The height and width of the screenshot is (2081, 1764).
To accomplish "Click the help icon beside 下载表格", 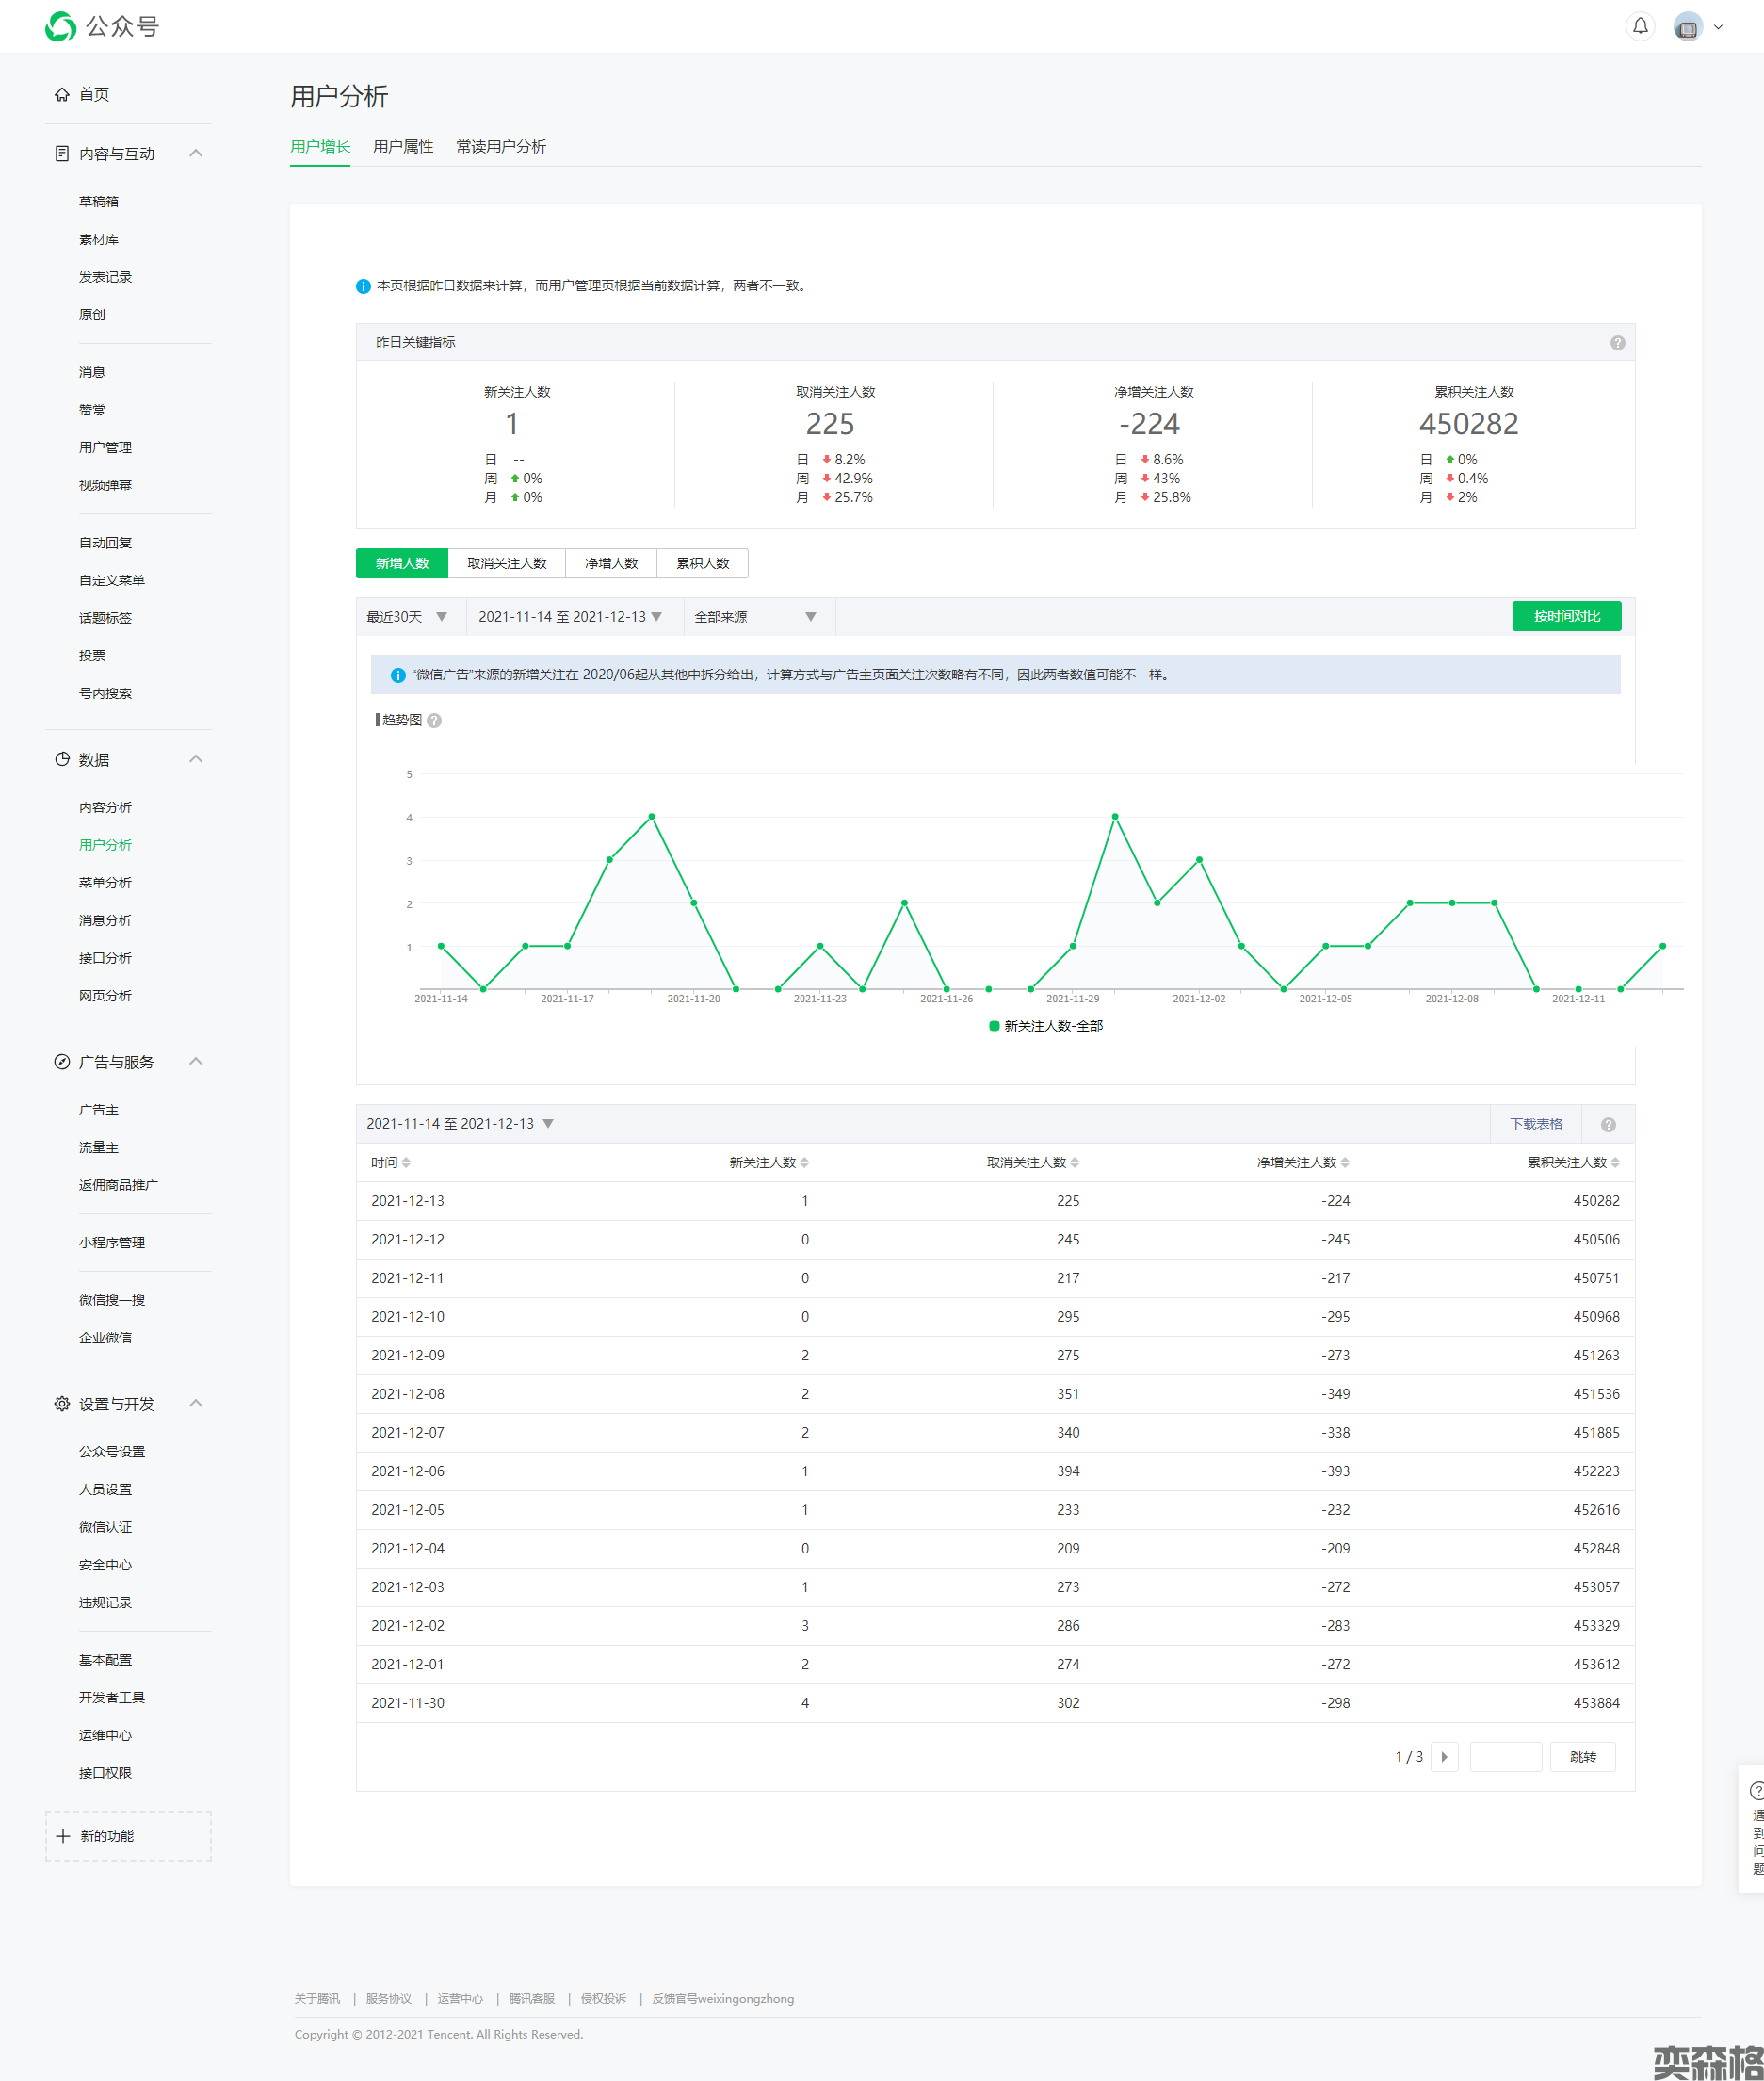I will point(1608,1124).
